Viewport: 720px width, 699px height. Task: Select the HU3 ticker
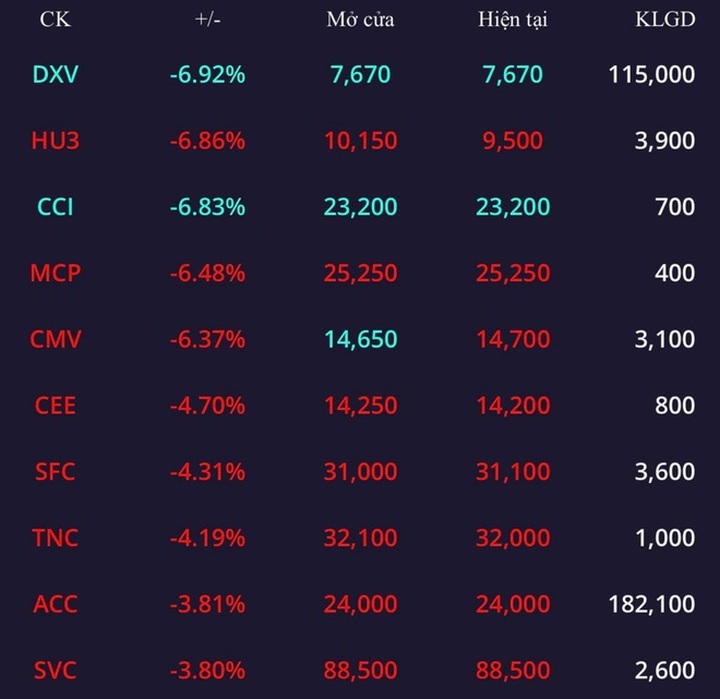(x=55, y=141)
